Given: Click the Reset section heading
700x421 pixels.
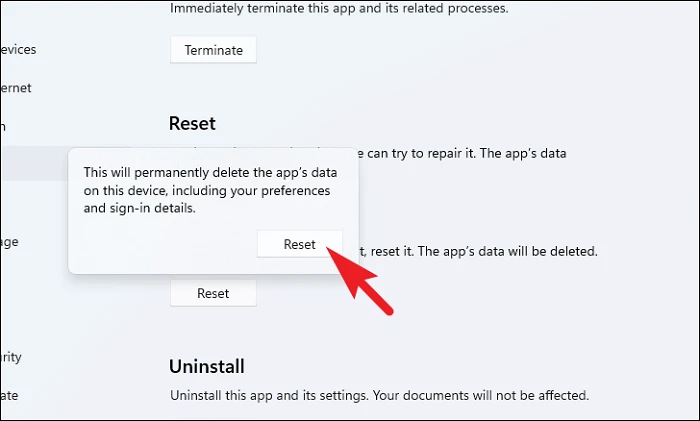Looking at the screenshot, I should pyautogui.click(x=192, y=124).
